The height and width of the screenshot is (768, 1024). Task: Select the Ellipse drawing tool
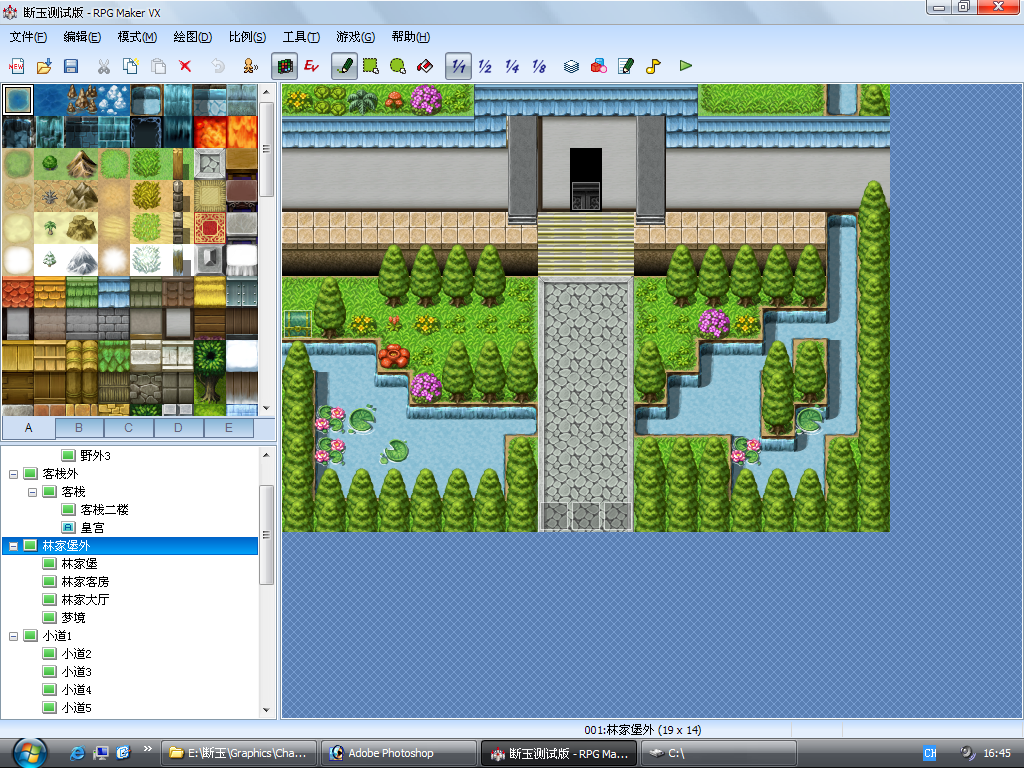[x=398, y=66]
